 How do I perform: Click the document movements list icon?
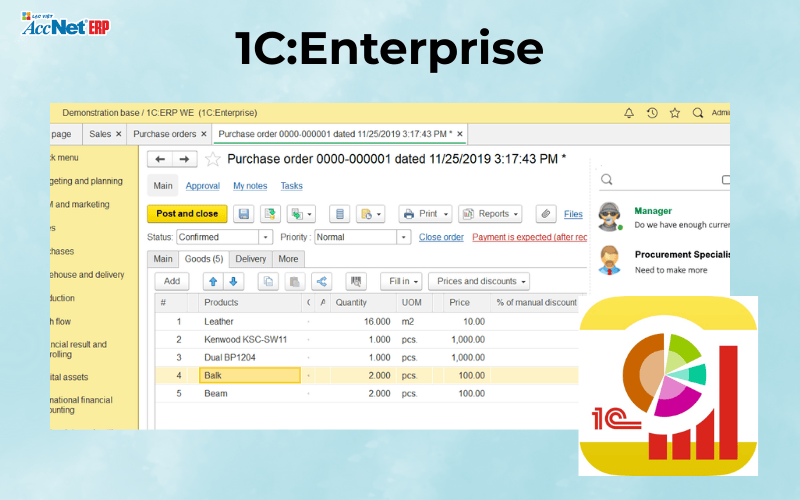point(339,214)
